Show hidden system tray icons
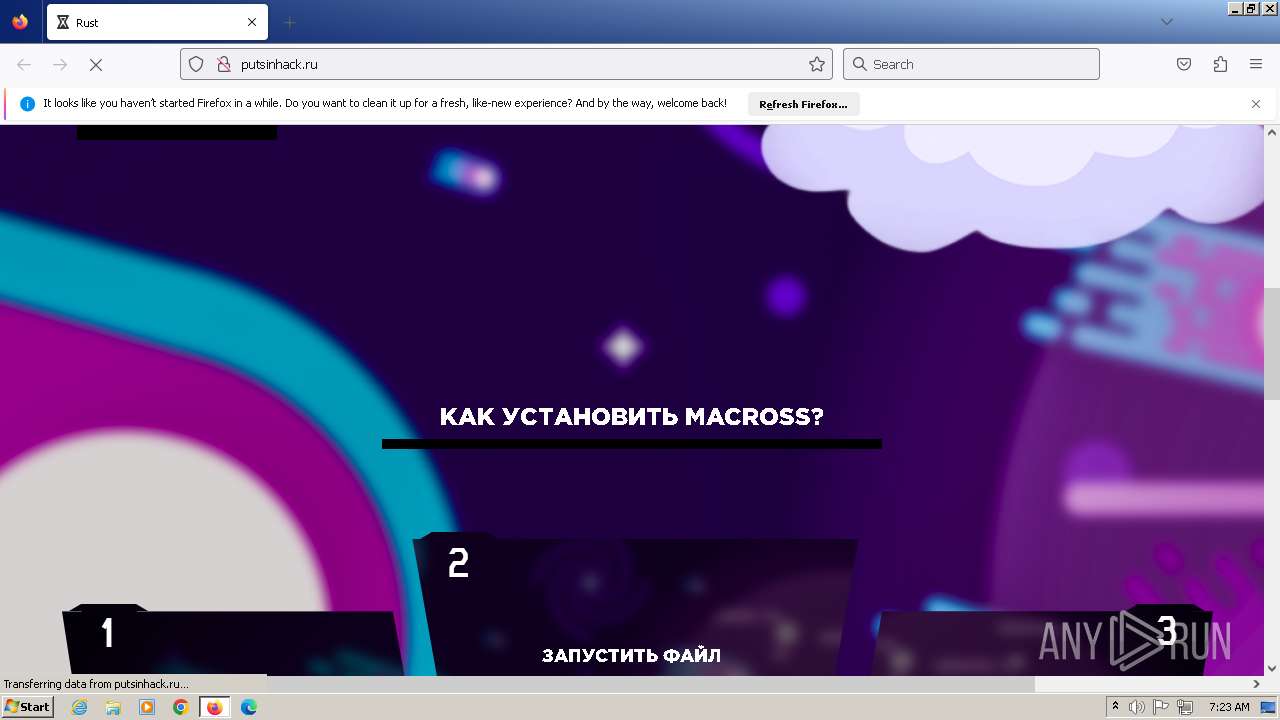This screenshot has width=1280, height=720. (1115, 706)
